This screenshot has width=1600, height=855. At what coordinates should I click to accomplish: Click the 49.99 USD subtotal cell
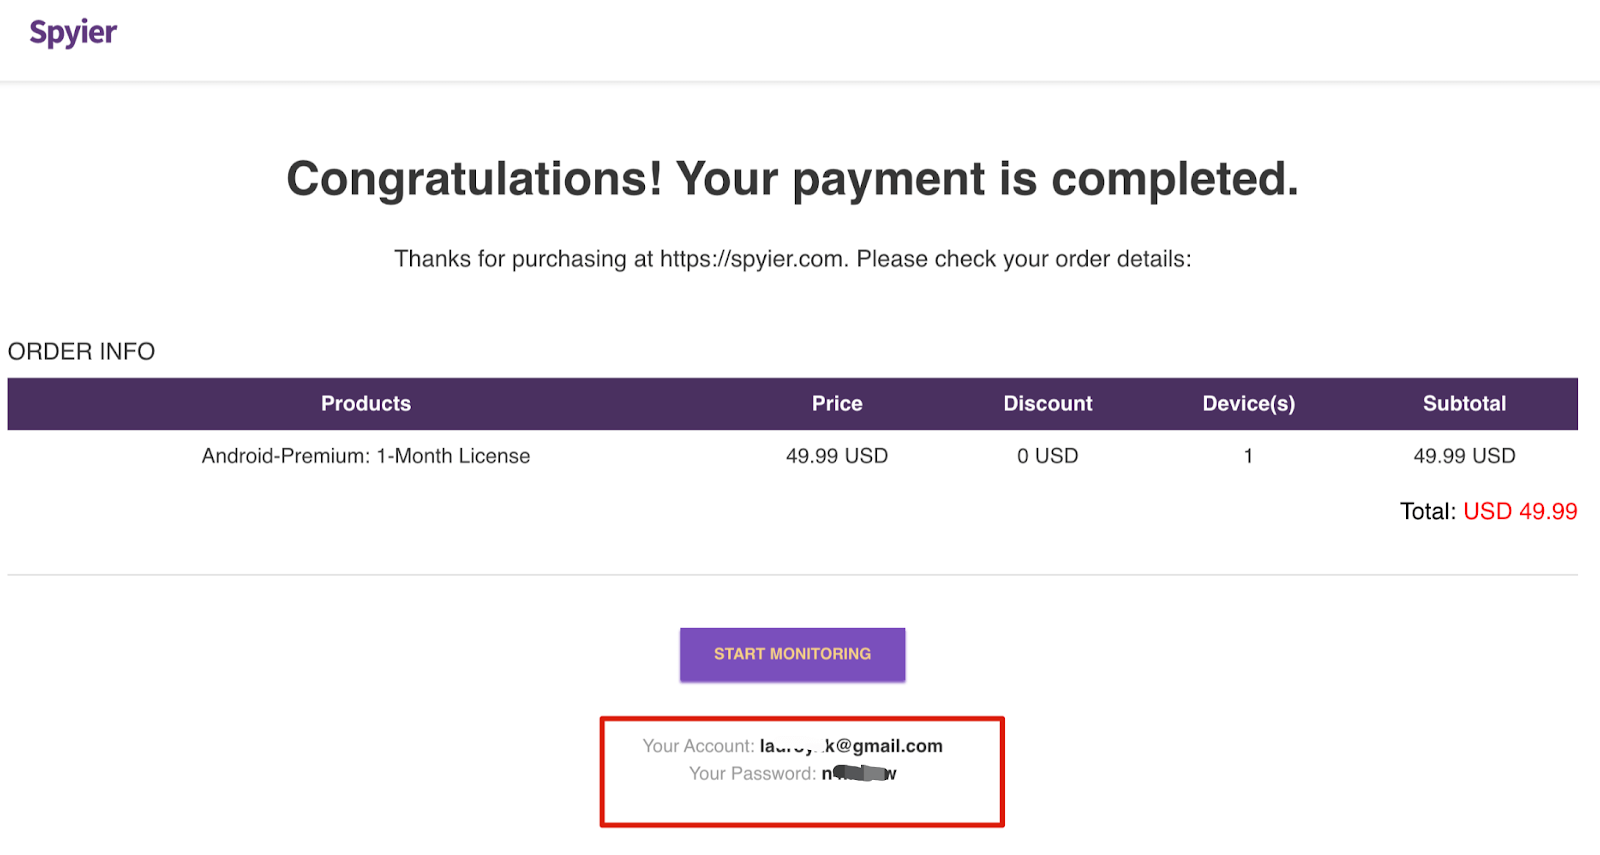tap(1464, 456)
